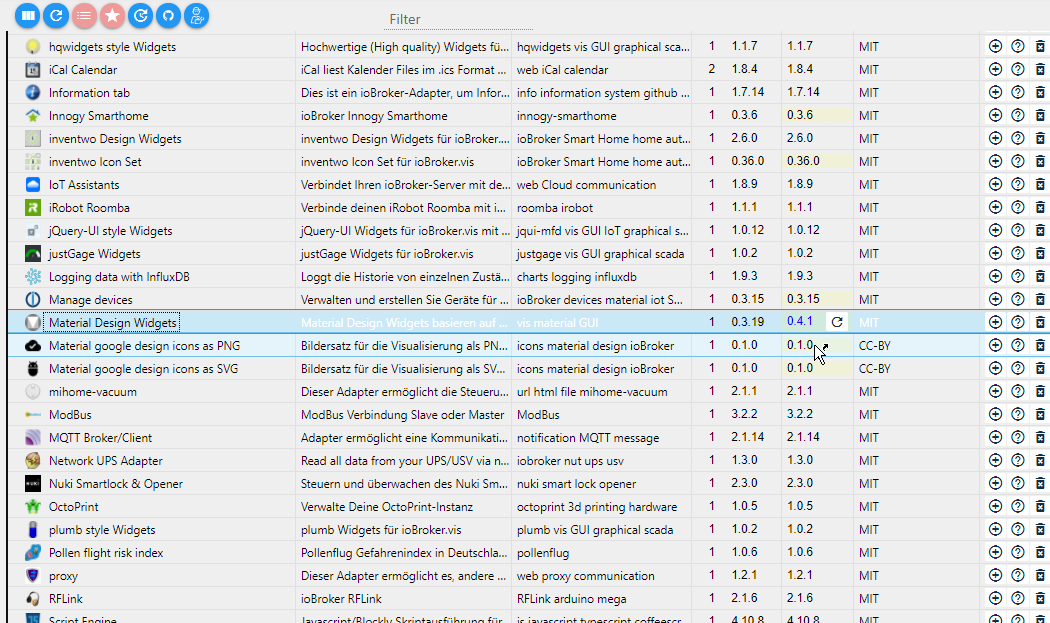Click keywords 'roomba irobot'

point(554,208)
